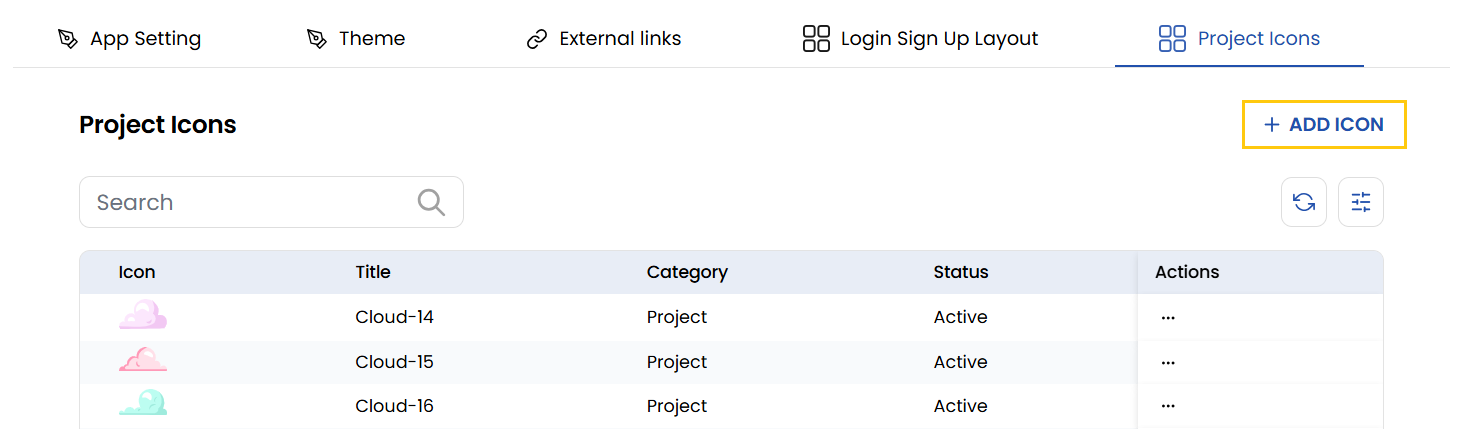The image size is (1461, 429).
Task: Open actions menu for Cloud-16 row
Action: pyautogui.click(x=1167, y=406)
